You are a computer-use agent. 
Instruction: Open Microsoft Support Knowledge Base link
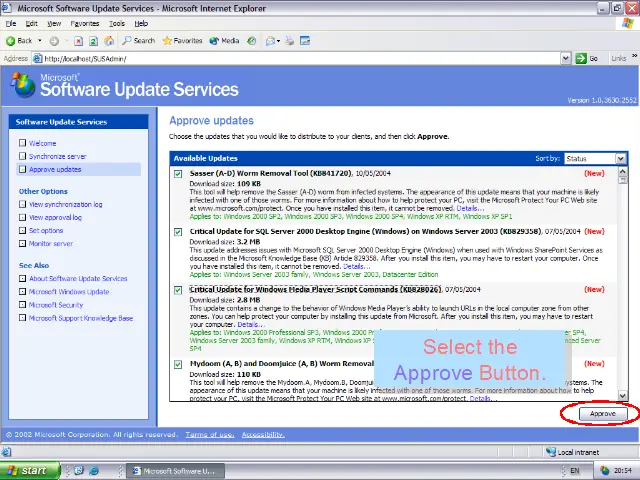click(x=81, y=318)
